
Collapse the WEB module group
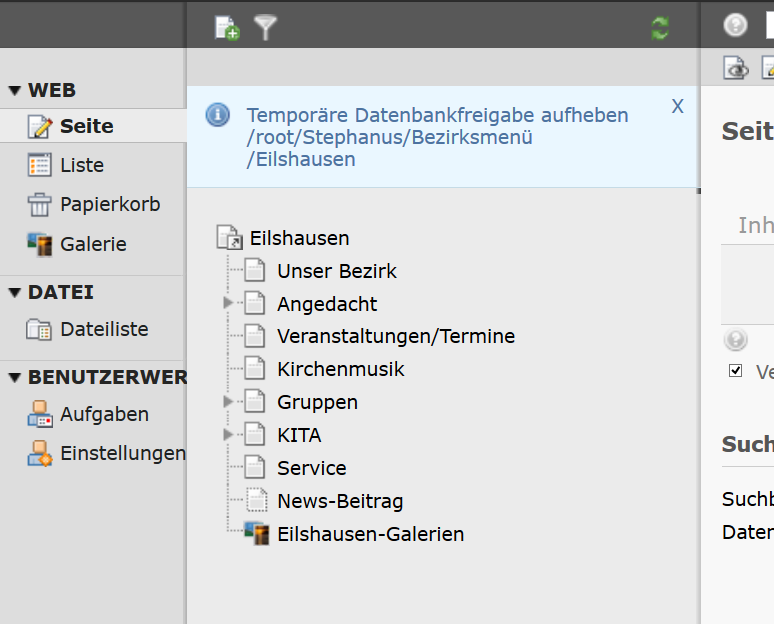pos(15,90)
